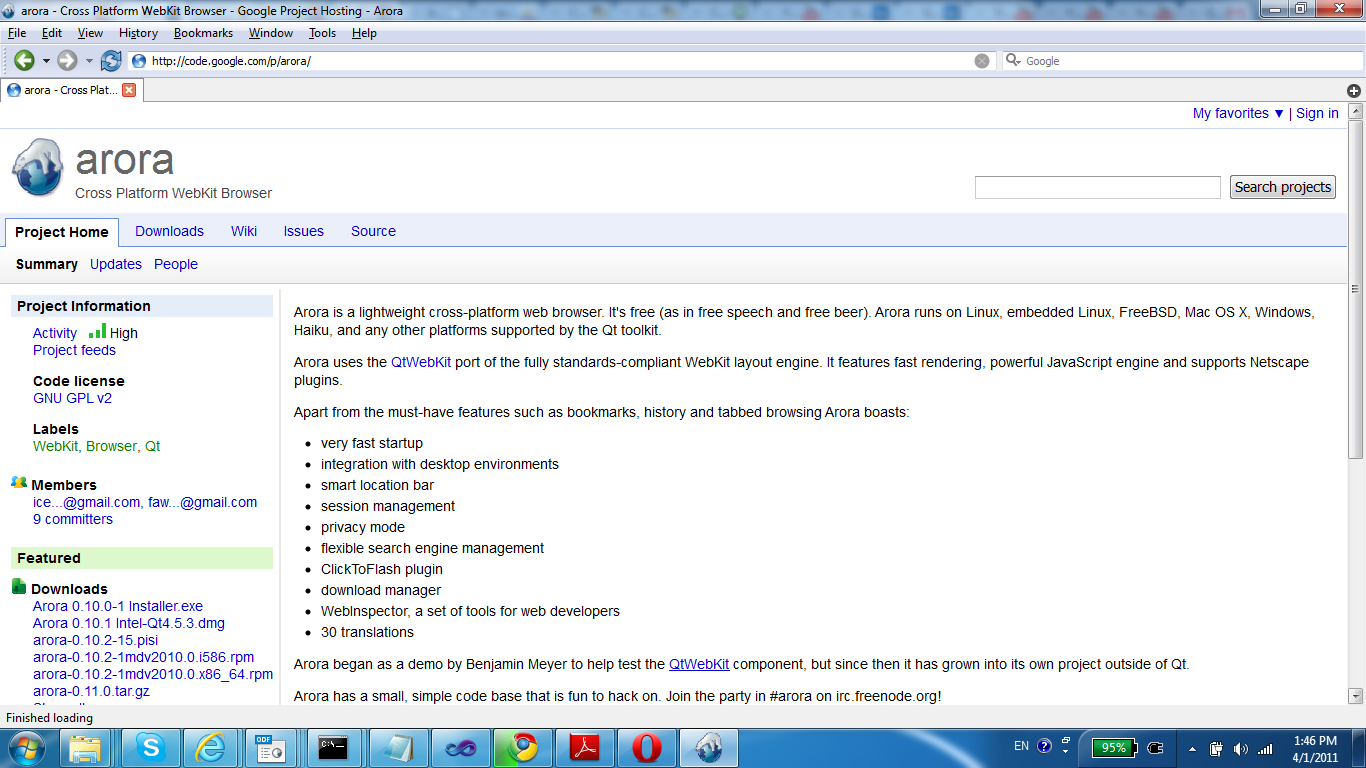The width and height of the screenshot is (1366, 768).
Task: Open the Help menu
Action: [x=364, y=33]
